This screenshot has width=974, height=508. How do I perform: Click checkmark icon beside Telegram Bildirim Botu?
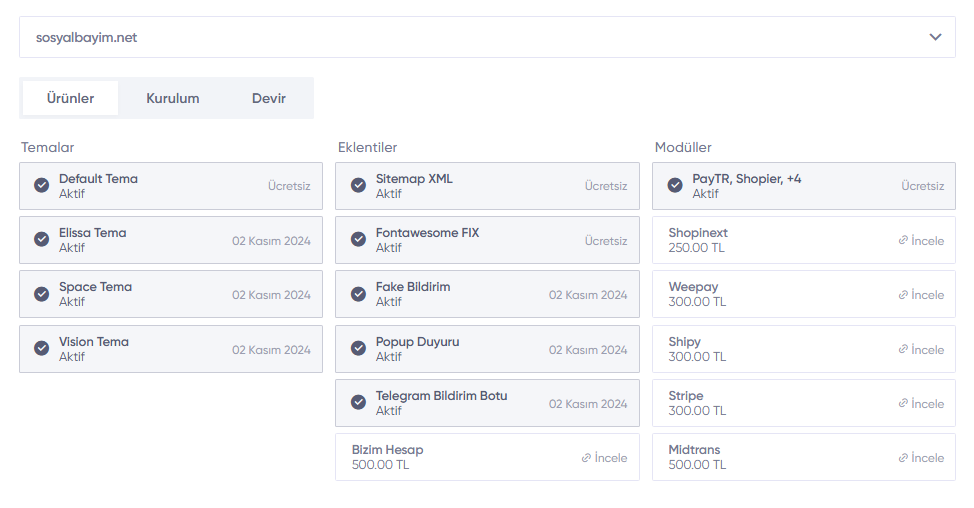(358, 402)
